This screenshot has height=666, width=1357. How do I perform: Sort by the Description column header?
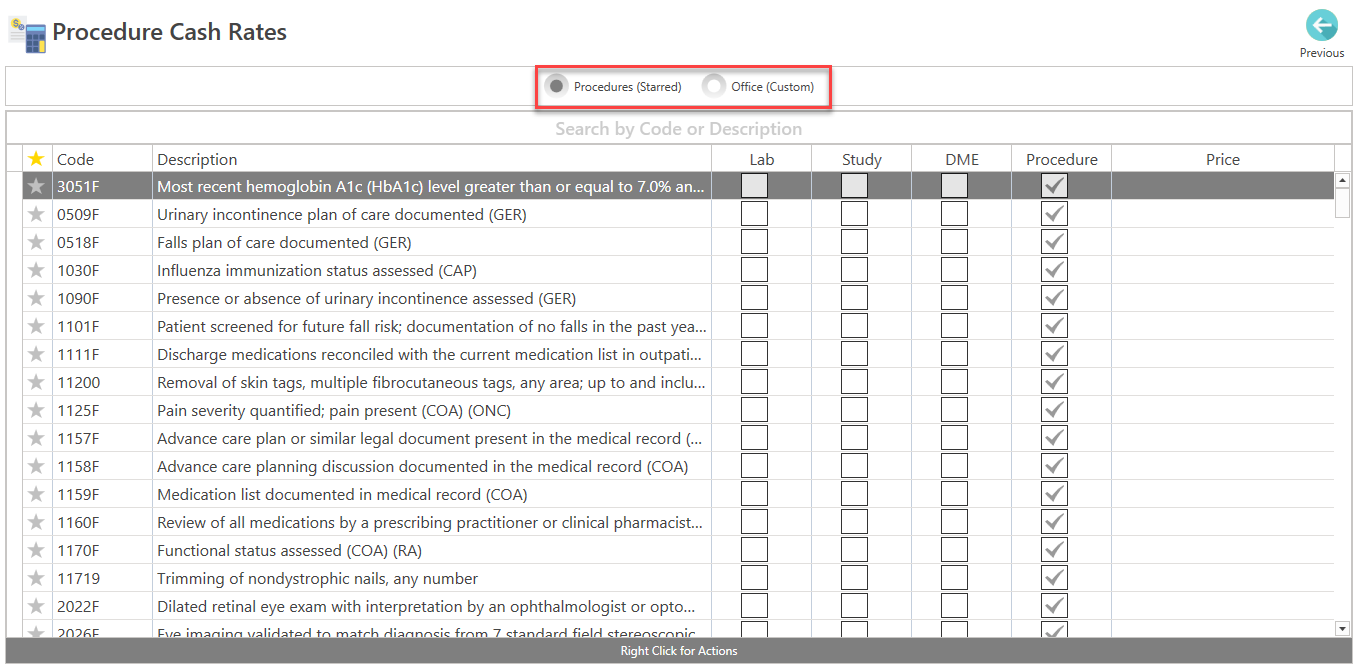(432, 159)
